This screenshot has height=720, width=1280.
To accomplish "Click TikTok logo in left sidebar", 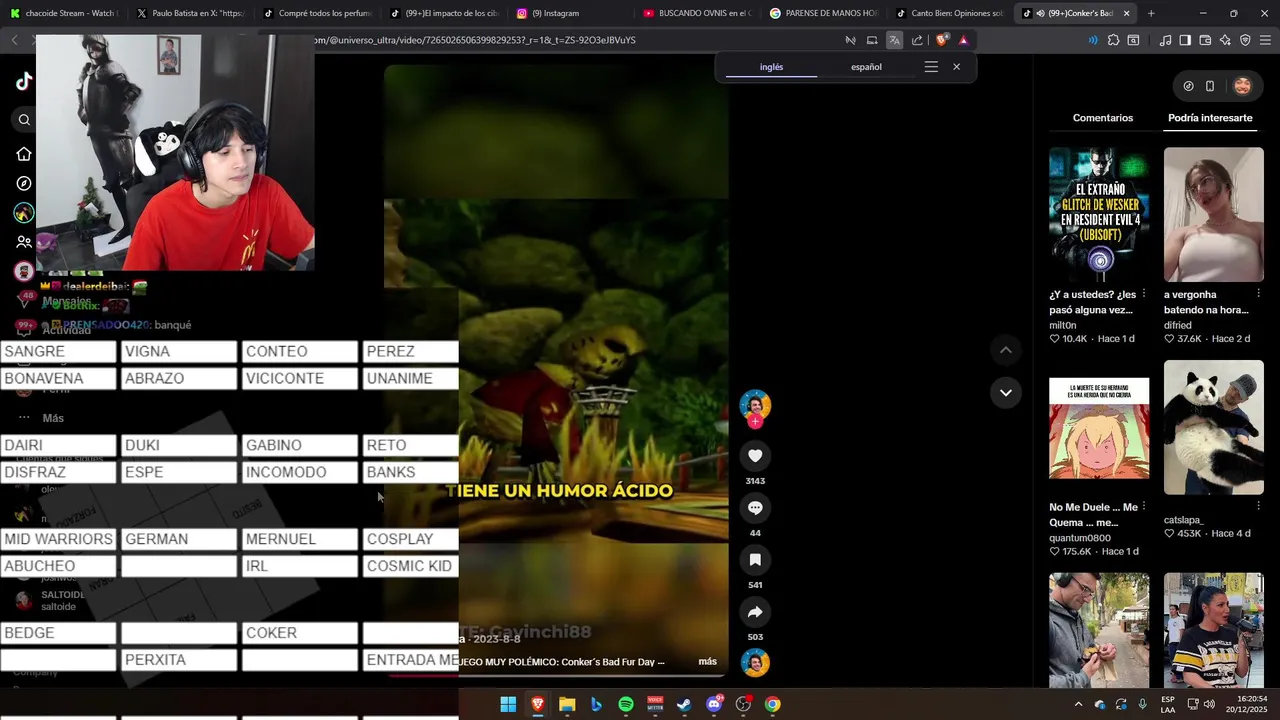I will tap(24, 82).
